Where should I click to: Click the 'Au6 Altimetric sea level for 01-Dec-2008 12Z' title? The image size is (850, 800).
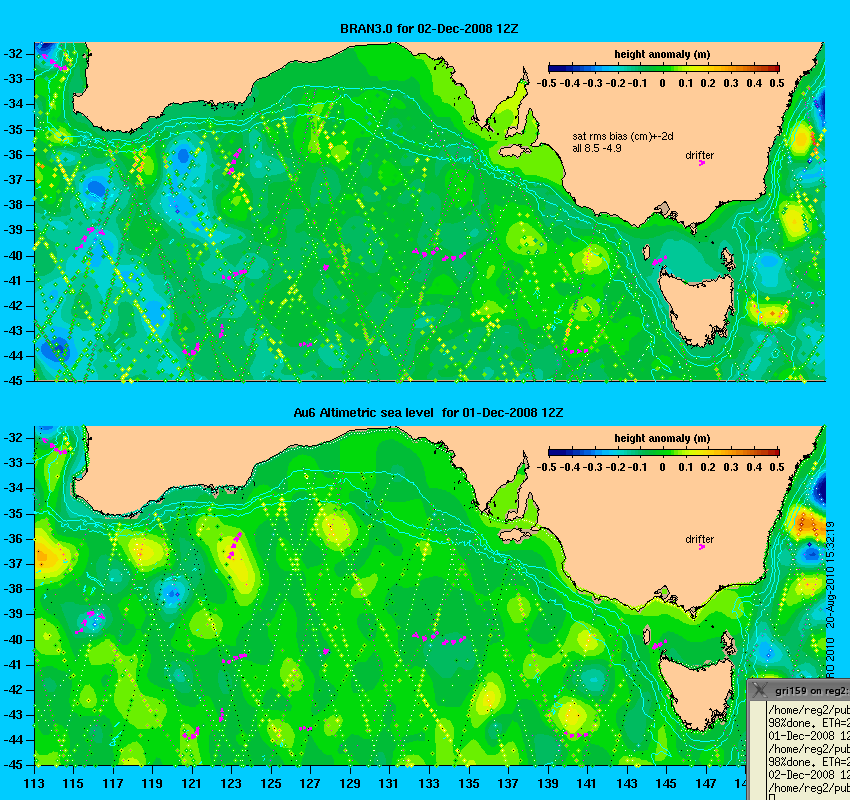coord(428,413)
